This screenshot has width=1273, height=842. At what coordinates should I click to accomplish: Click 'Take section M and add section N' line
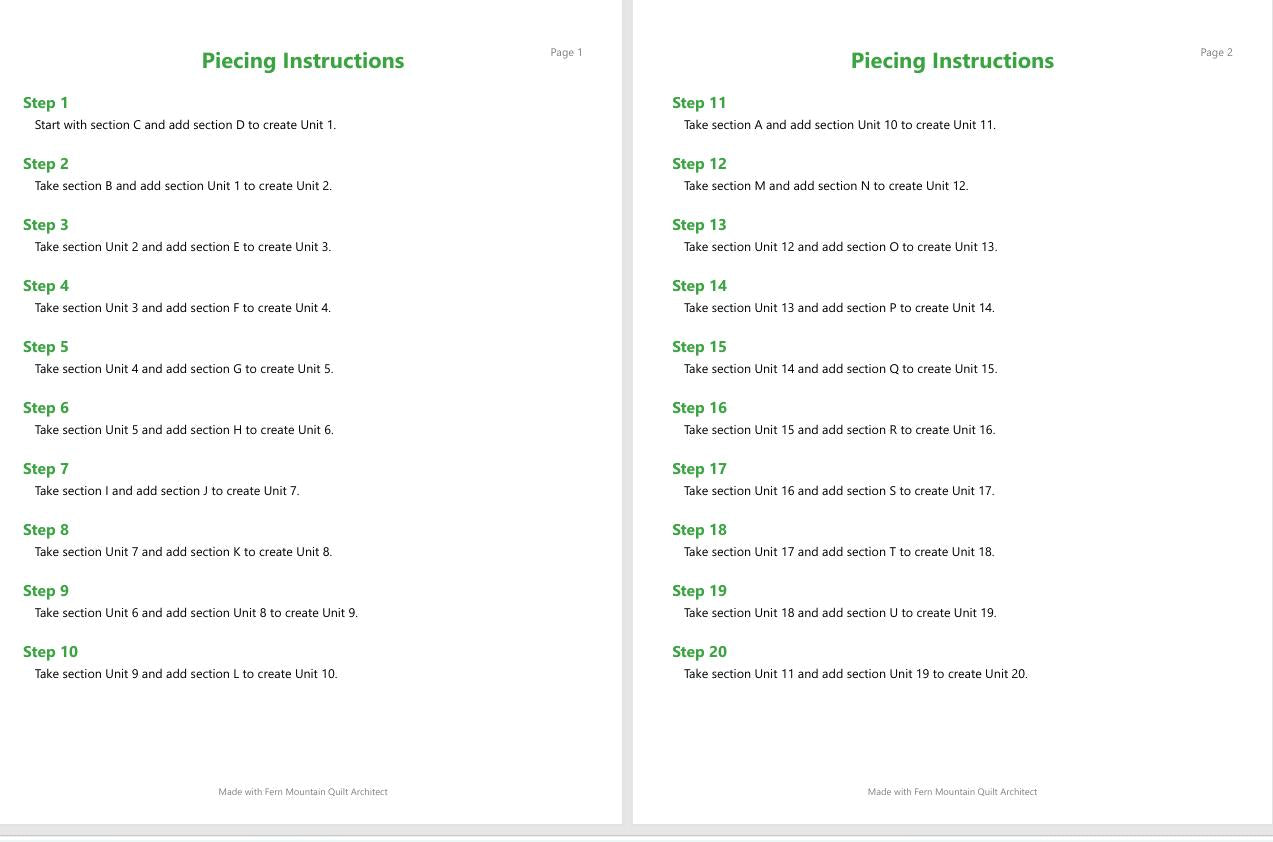pyautogui.click(x=826, y=186)
